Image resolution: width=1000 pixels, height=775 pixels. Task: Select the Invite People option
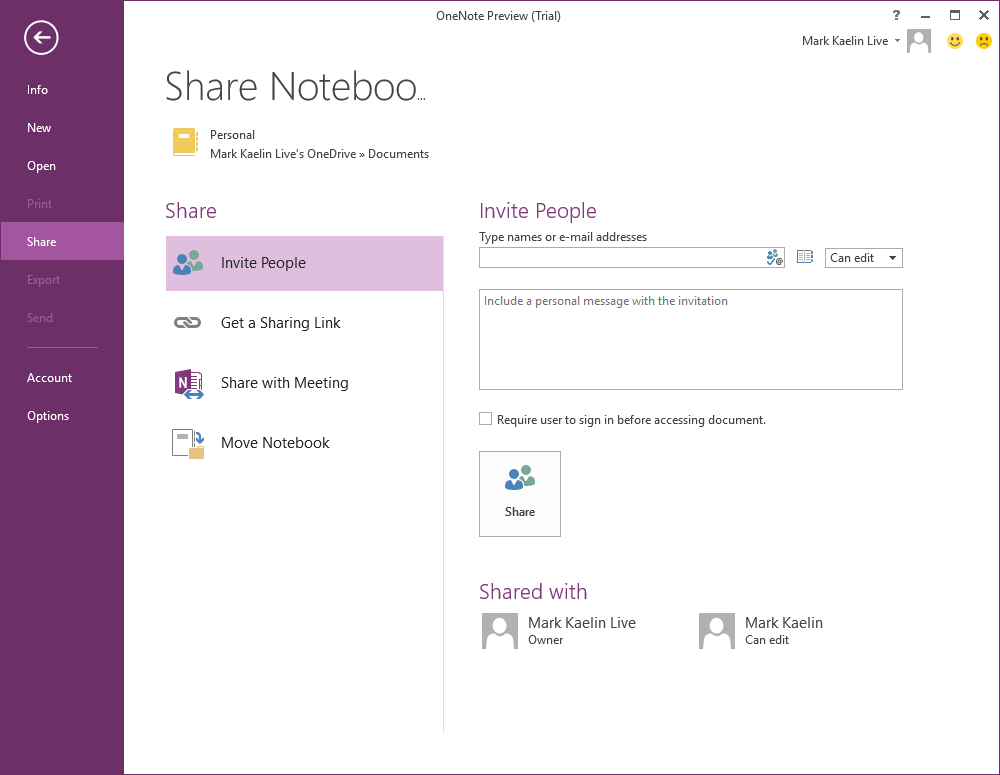tap(304, 263)
